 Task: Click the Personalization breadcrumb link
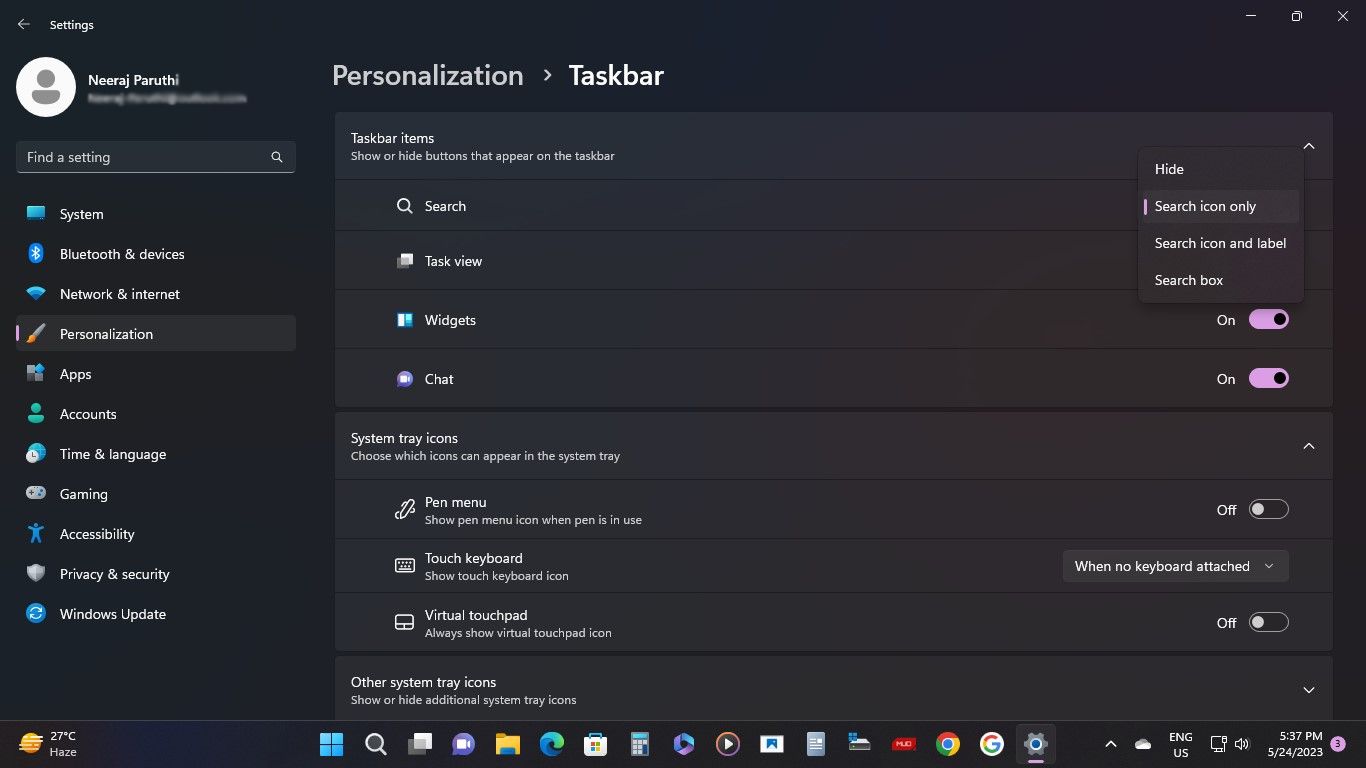coord(427,75)
